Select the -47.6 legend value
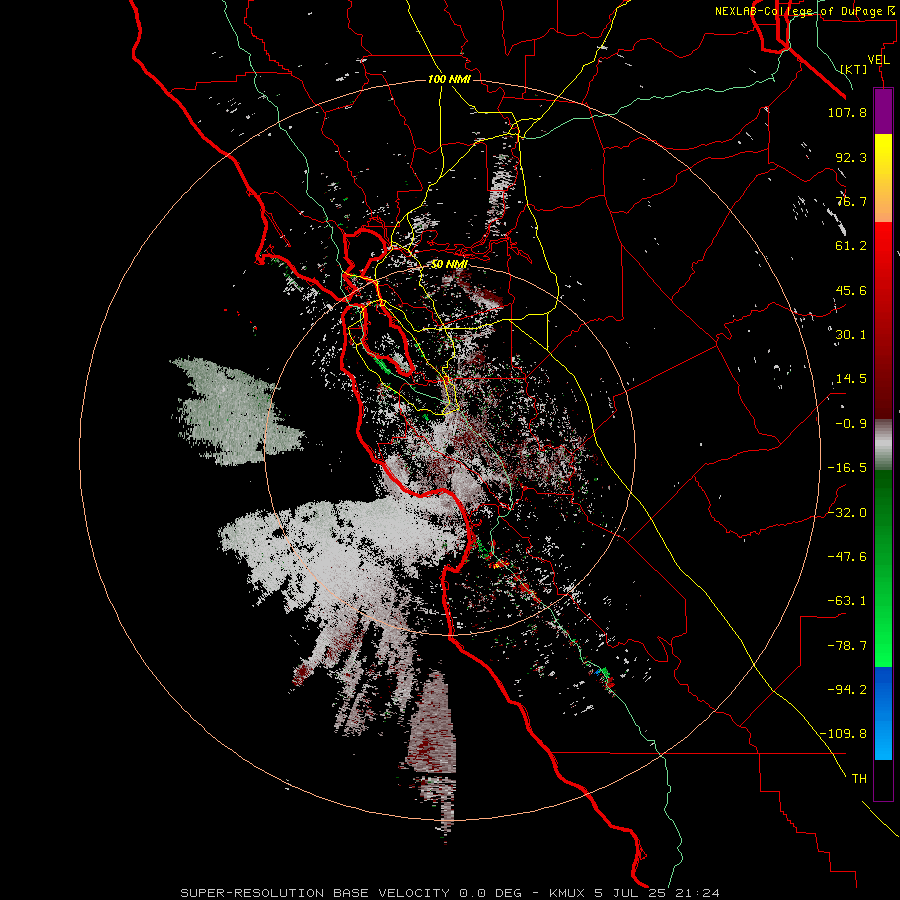This screenshot has height=900, width=900. [847, 556]
